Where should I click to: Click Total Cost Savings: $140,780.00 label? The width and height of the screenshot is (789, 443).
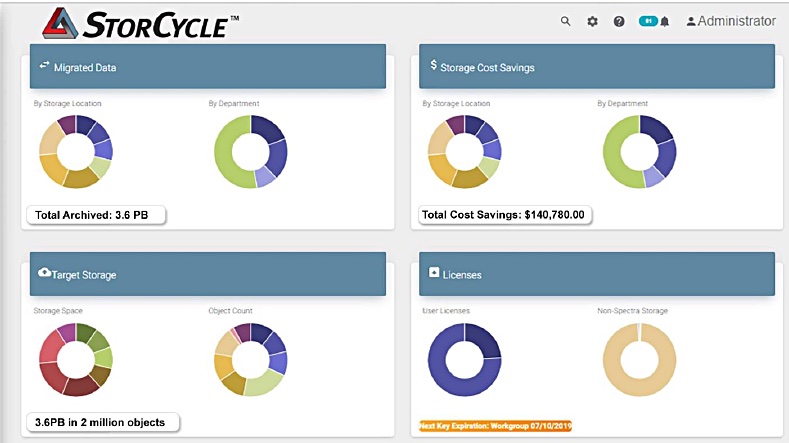coord(505,215)
